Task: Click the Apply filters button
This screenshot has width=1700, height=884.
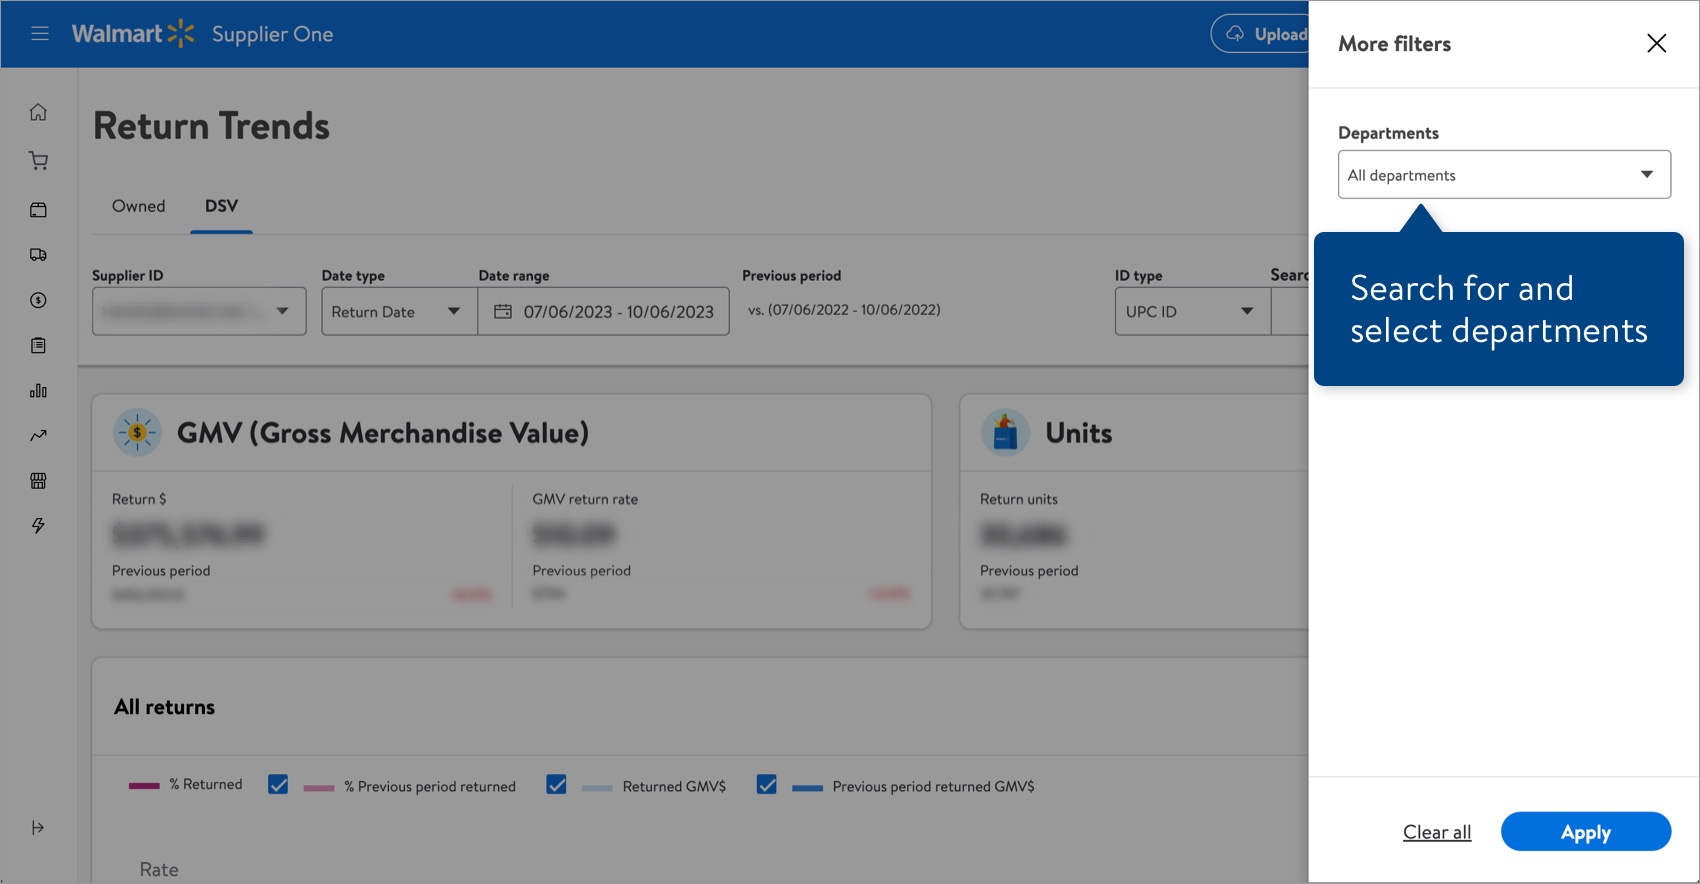Action: click(1585, 832)
